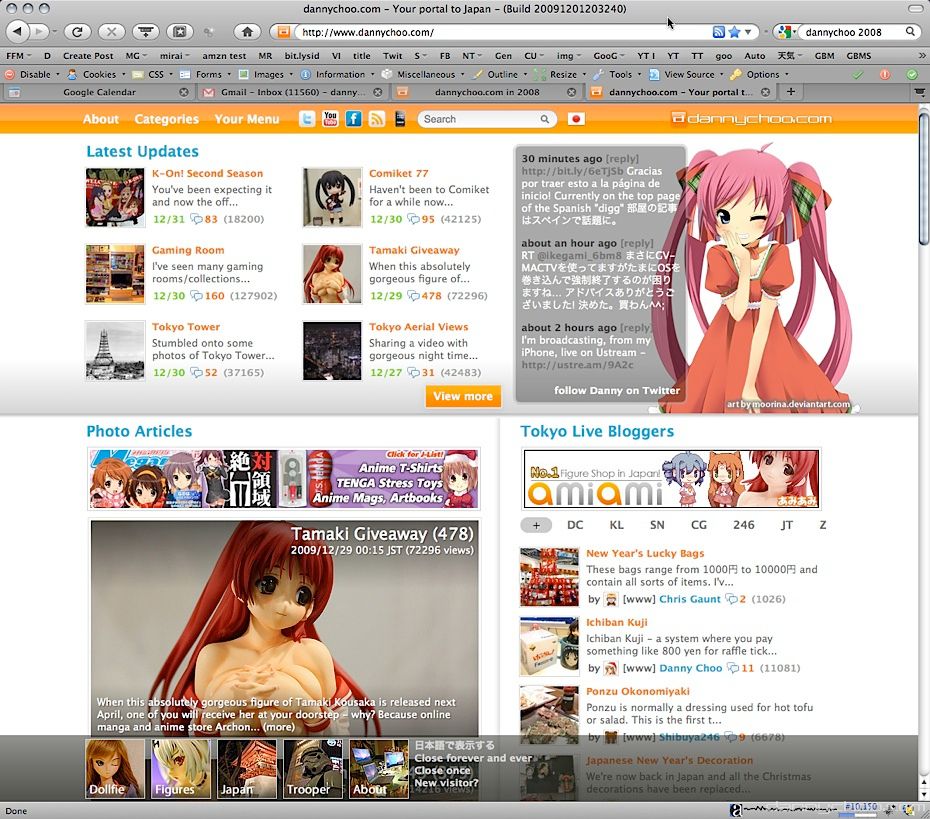
Task: Open the Categories menu in site header
Action: click(166, 119)
